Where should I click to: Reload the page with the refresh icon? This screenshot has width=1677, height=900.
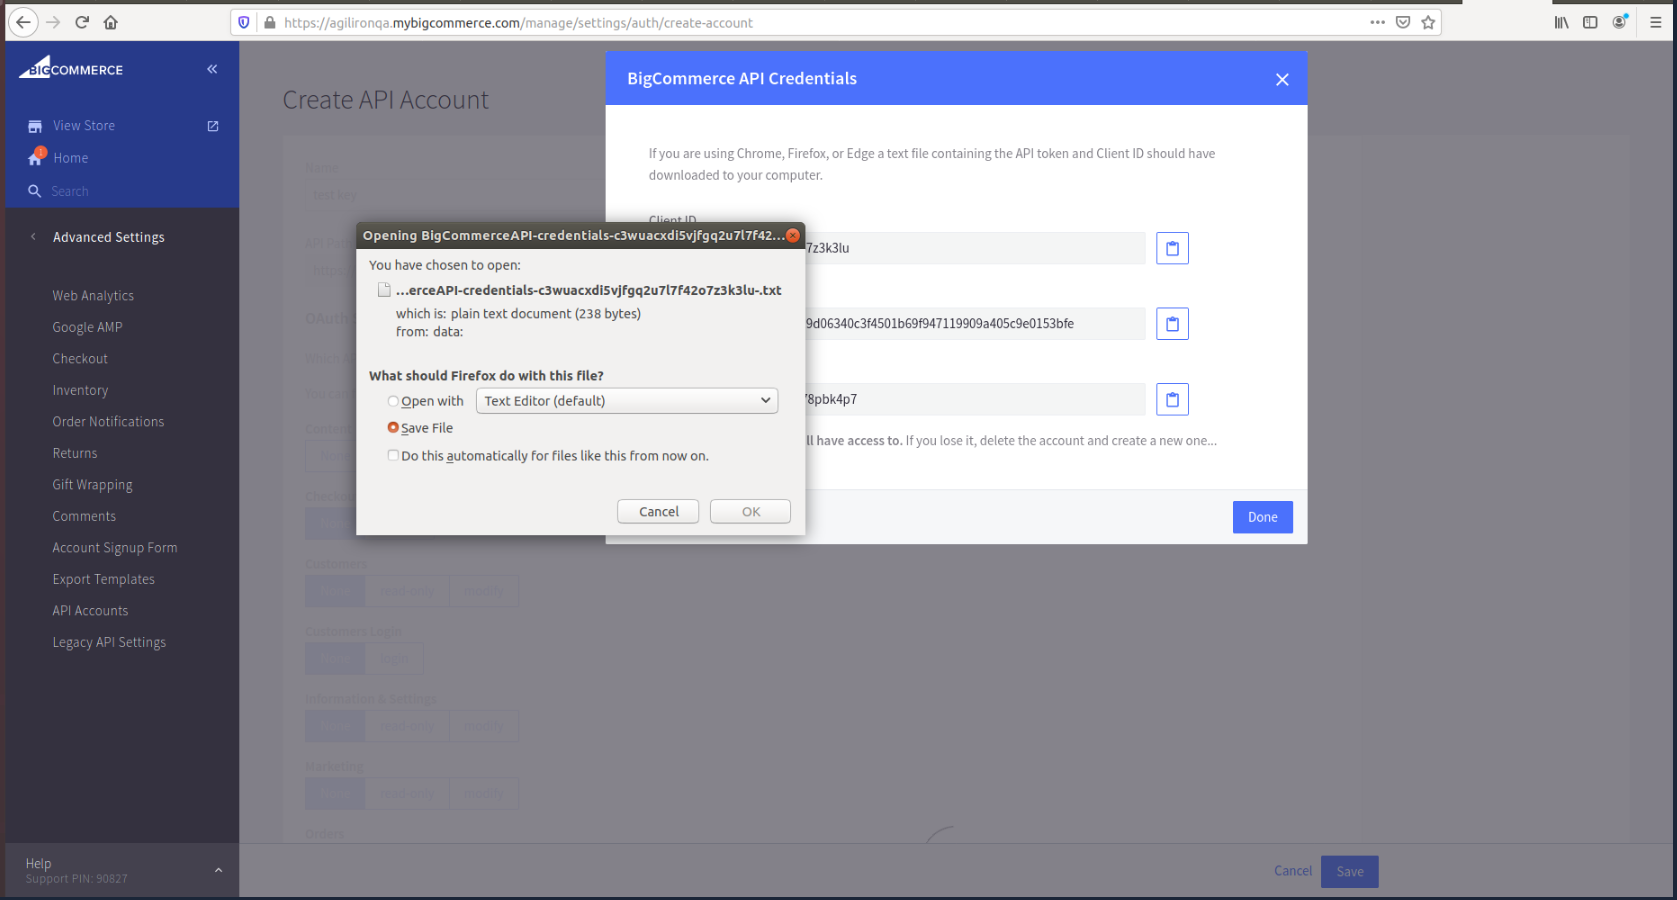(82, 22)
